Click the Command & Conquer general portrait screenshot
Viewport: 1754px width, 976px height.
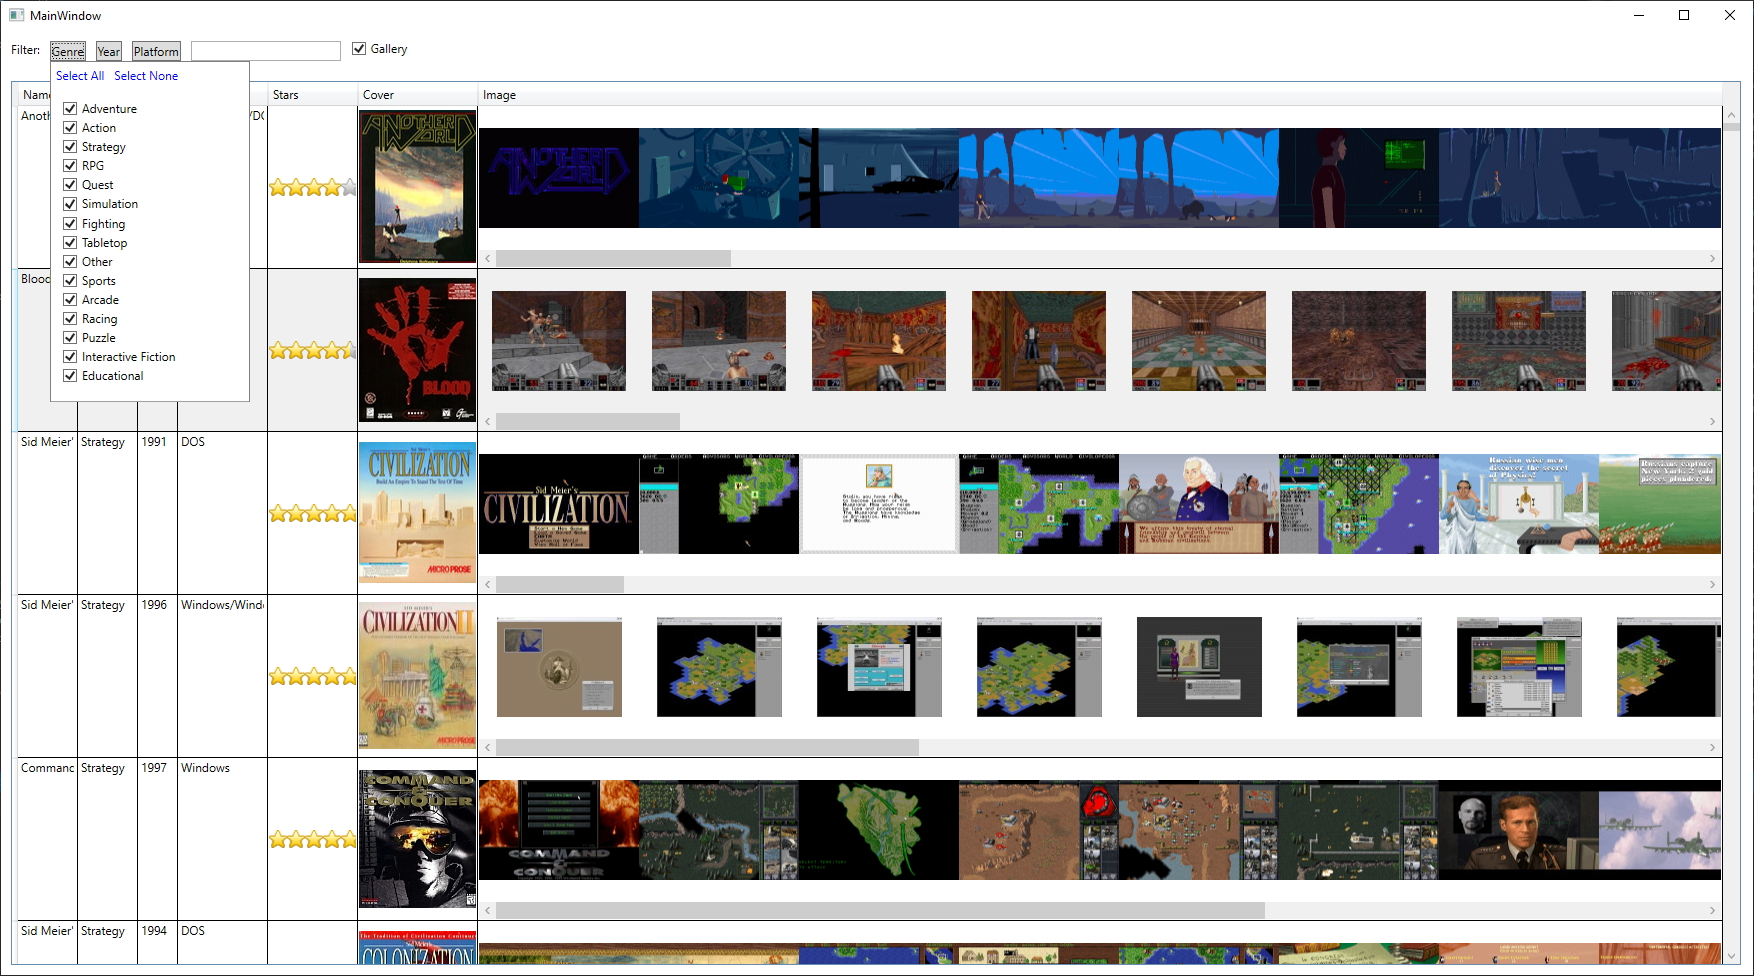(x=1519, y=830)
